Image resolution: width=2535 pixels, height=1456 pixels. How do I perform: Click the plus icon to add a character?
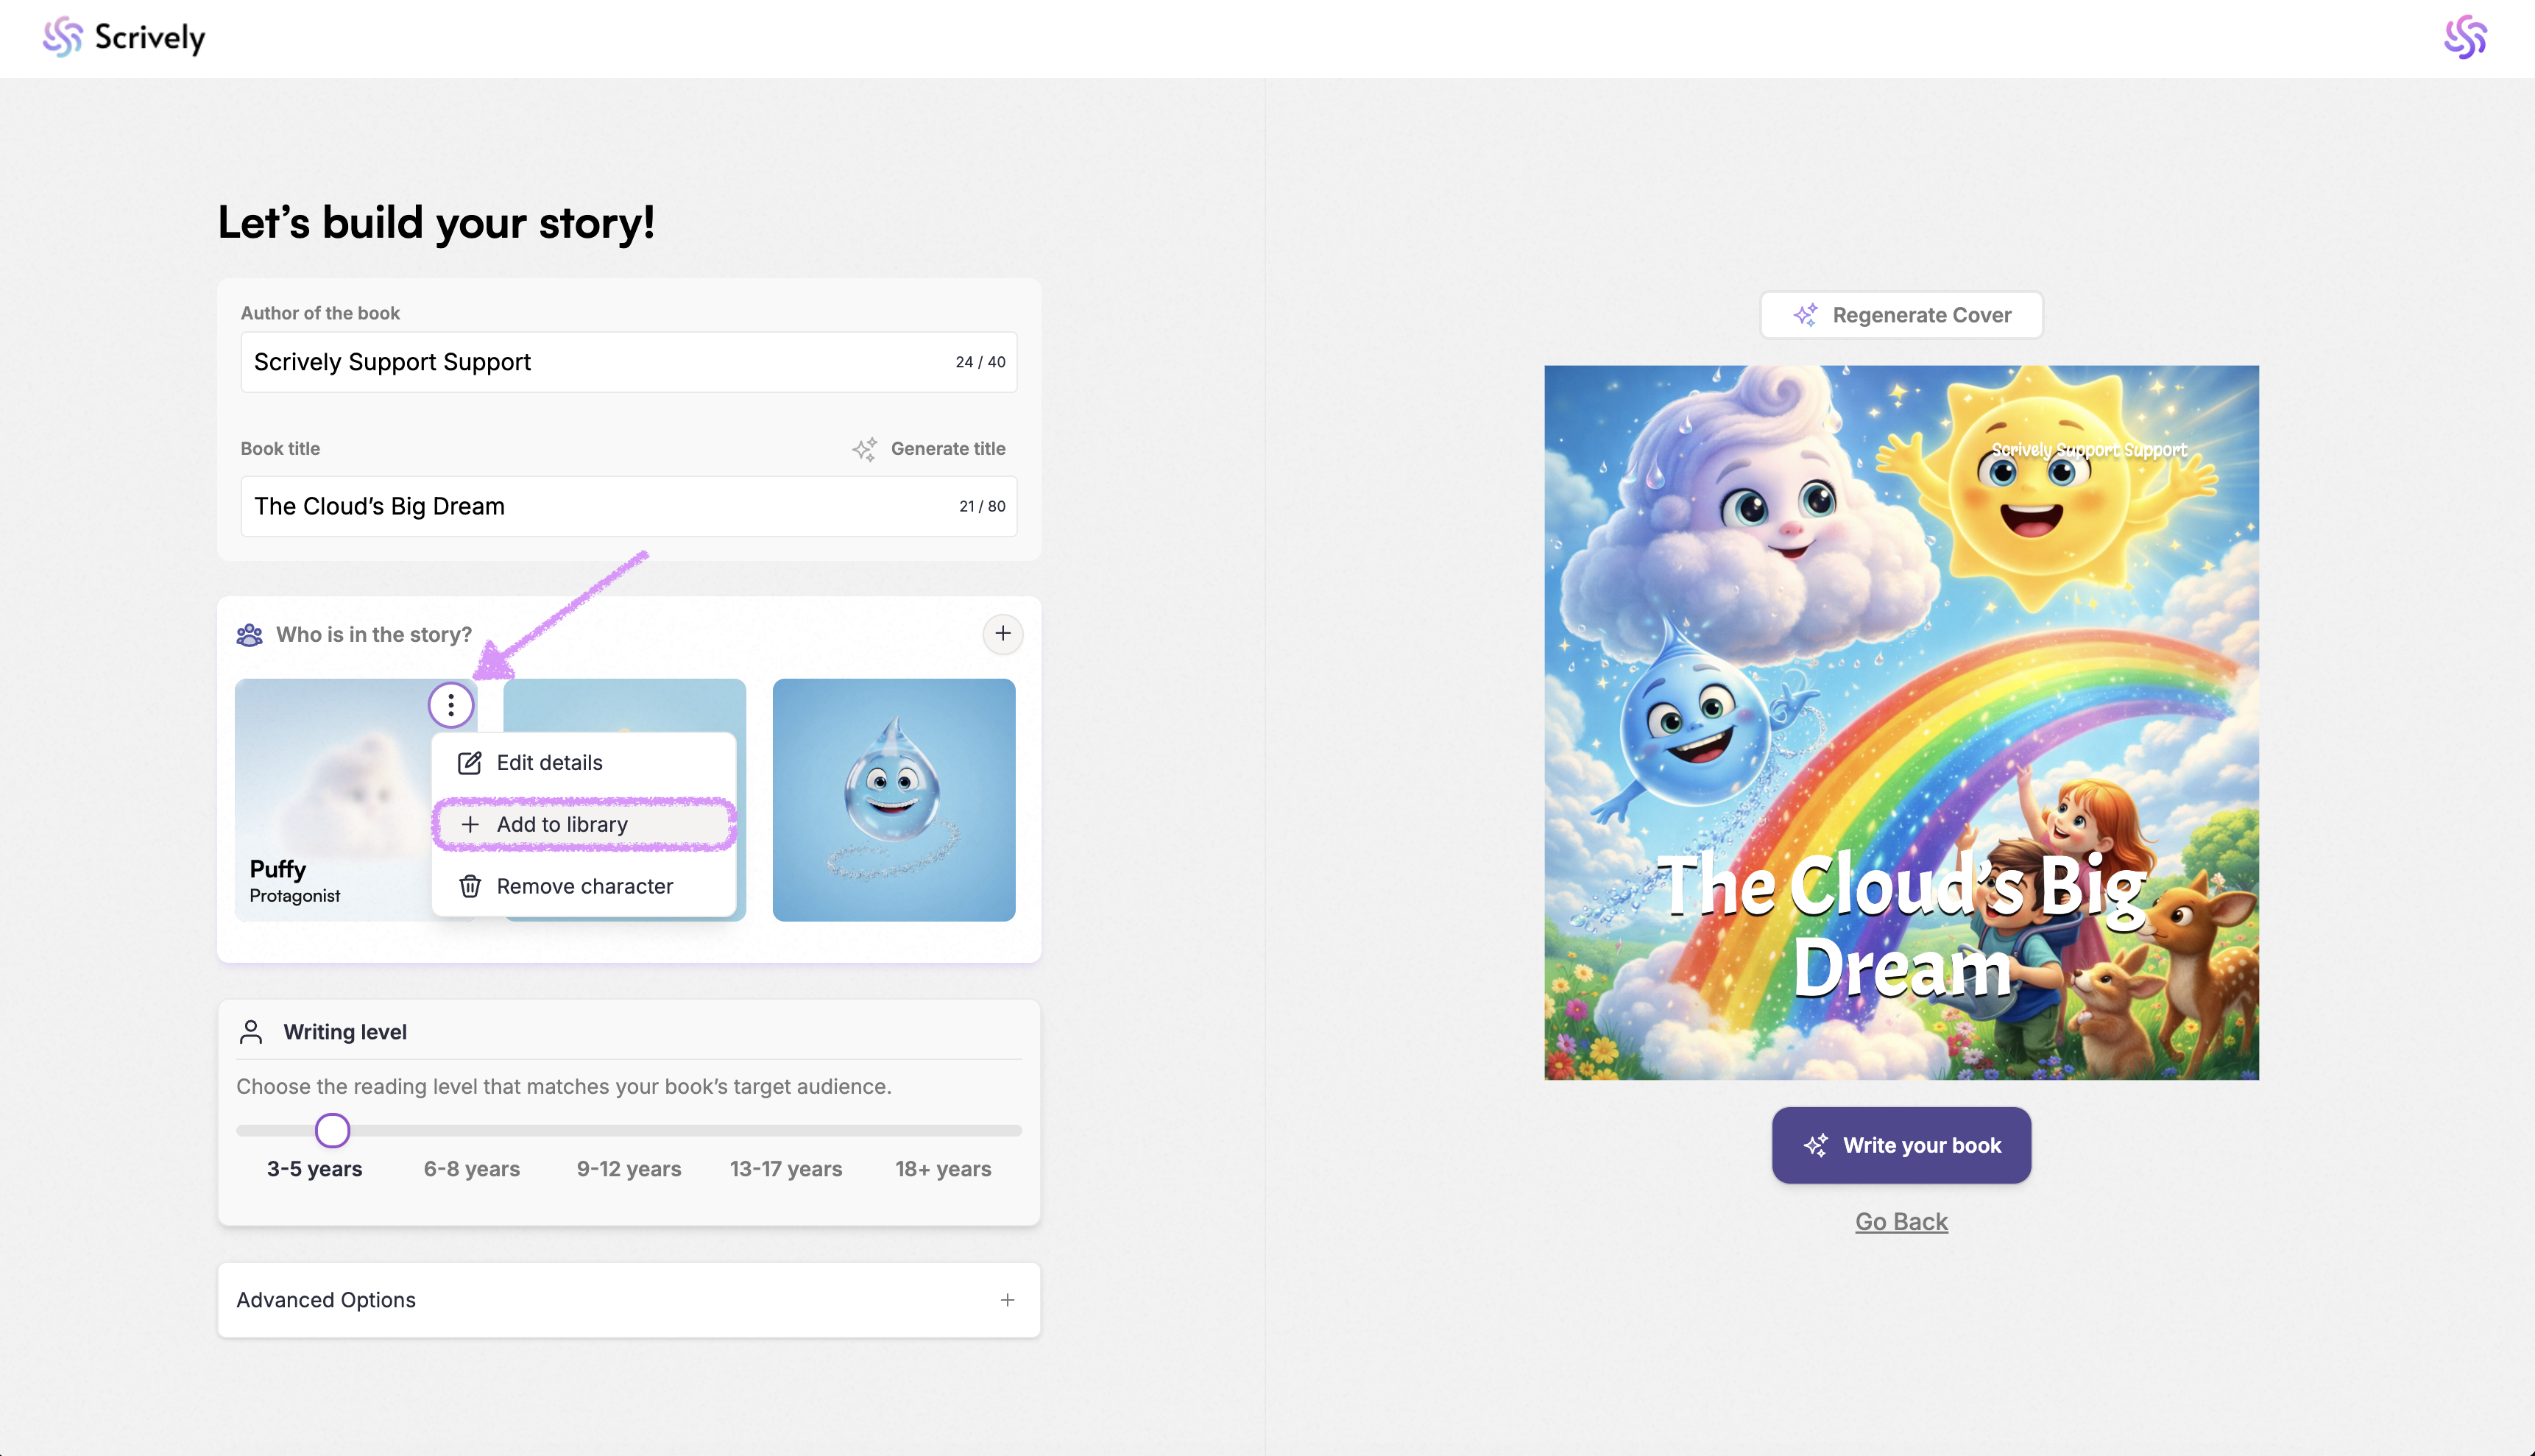(1002, 634)
